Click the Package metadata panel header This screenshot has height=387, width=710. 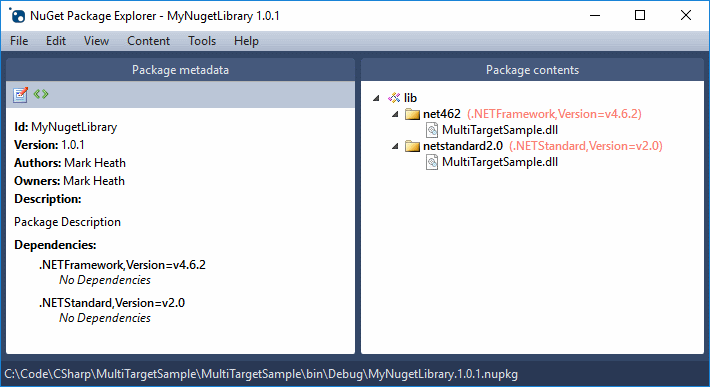click(180, 70)
